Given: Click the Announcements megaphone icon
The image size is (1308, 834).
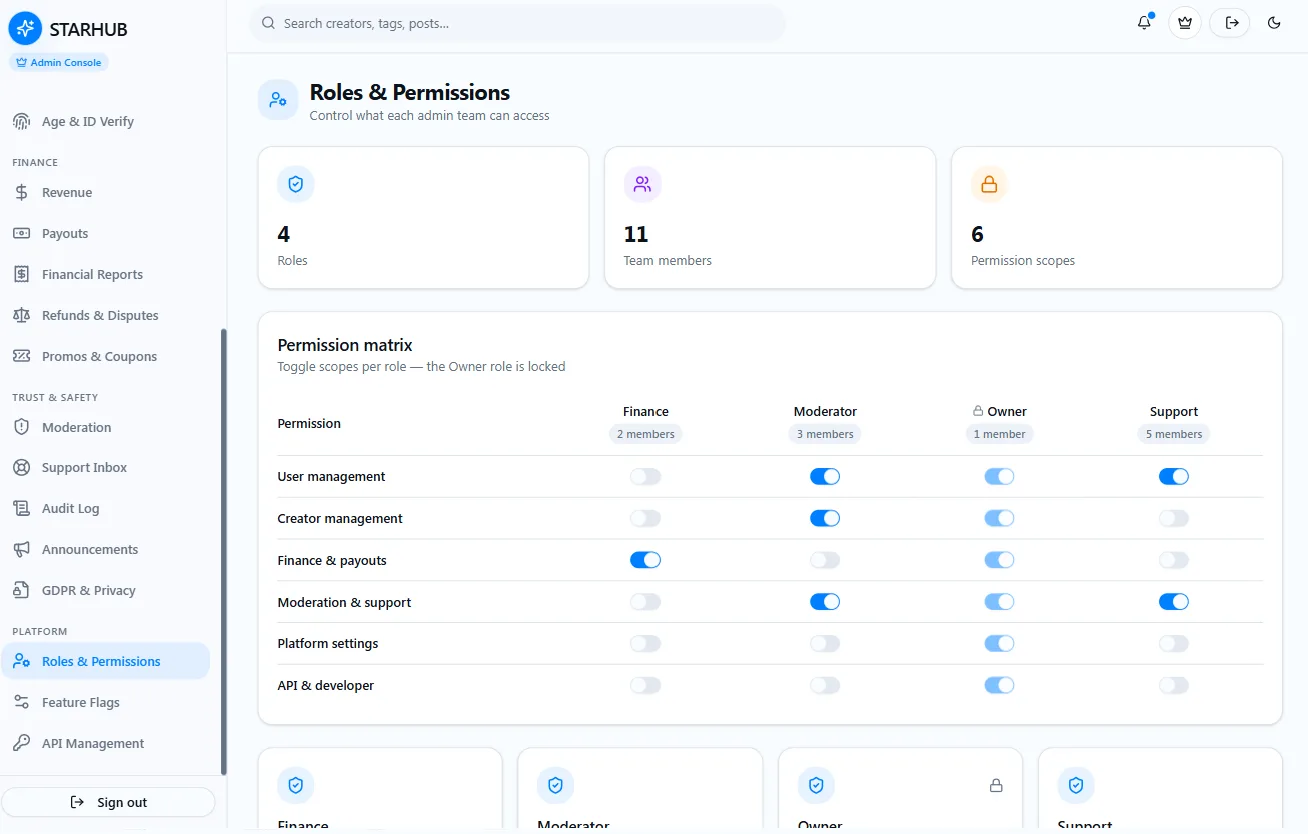Looking at the screenshot, I should tap(21, 549).
